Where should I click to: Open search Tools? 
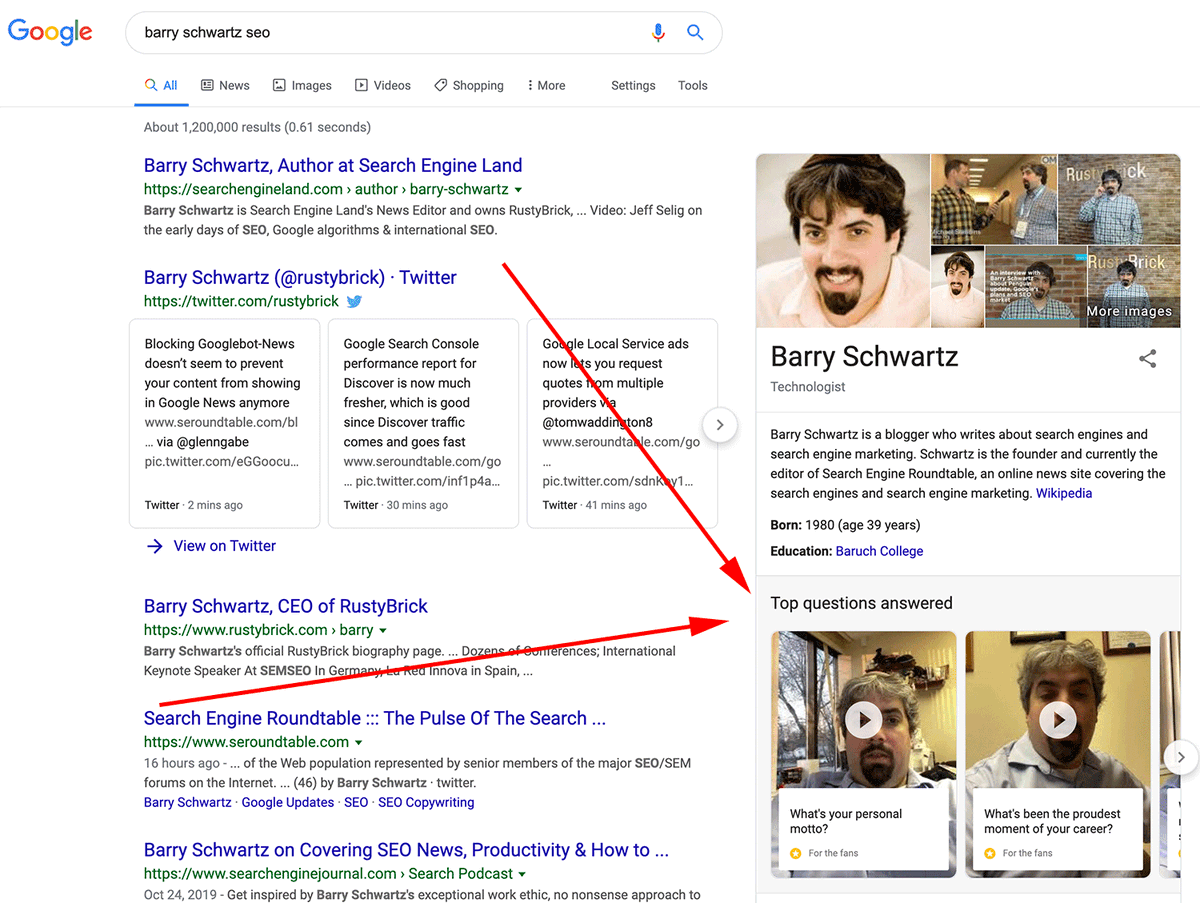pos(693,85)
